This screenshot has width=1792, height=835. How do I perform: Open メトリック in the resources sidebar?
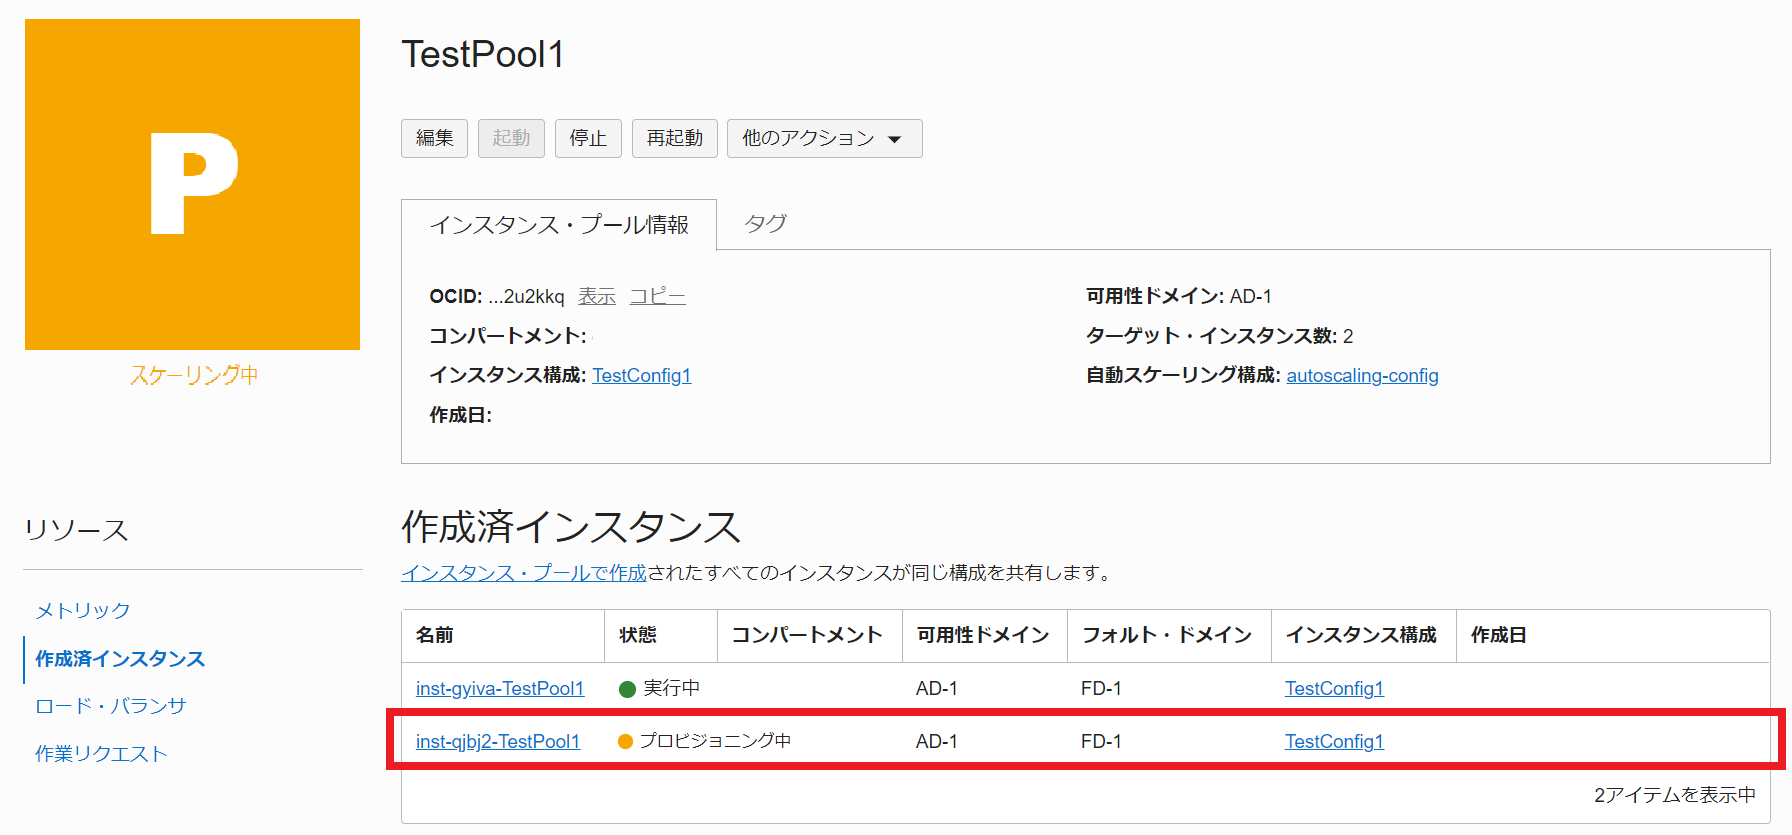(x=83, y=611)
